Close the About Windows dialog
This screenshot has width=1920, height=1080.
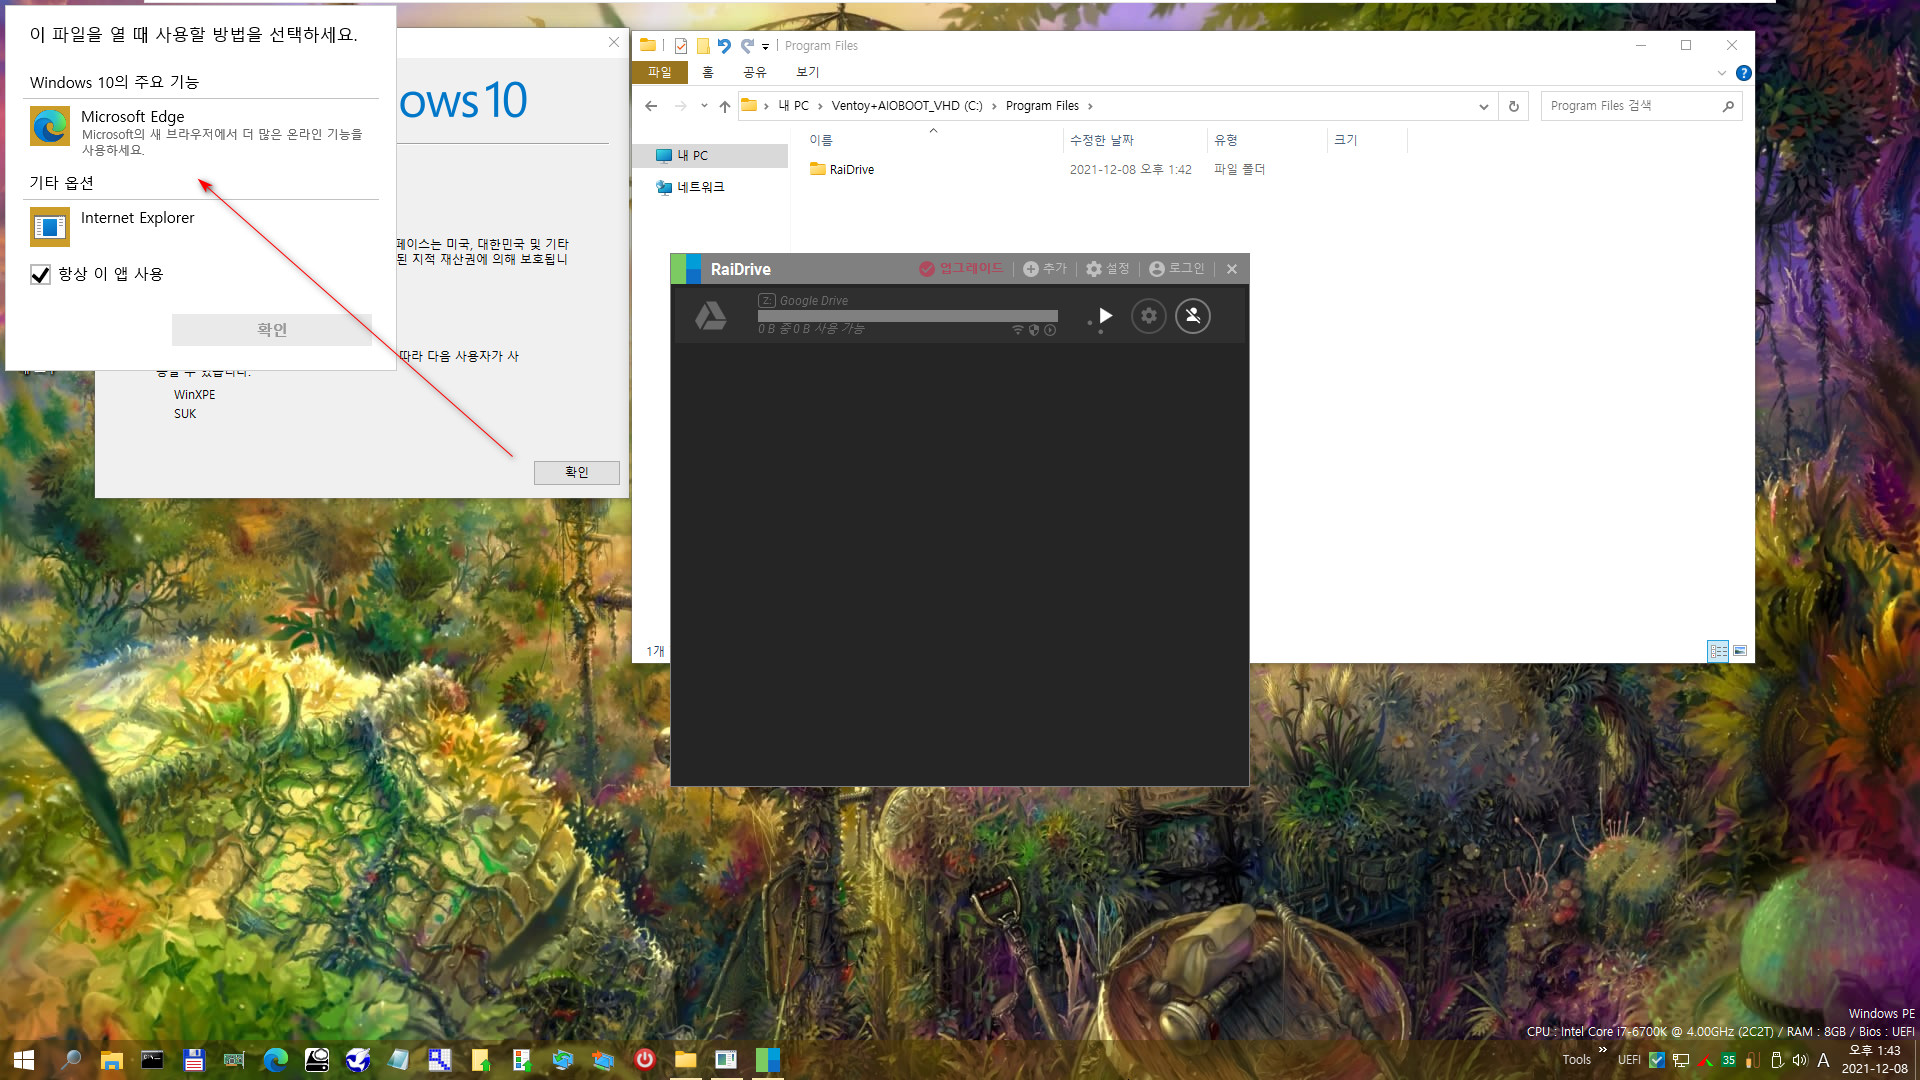pos(614,42)
